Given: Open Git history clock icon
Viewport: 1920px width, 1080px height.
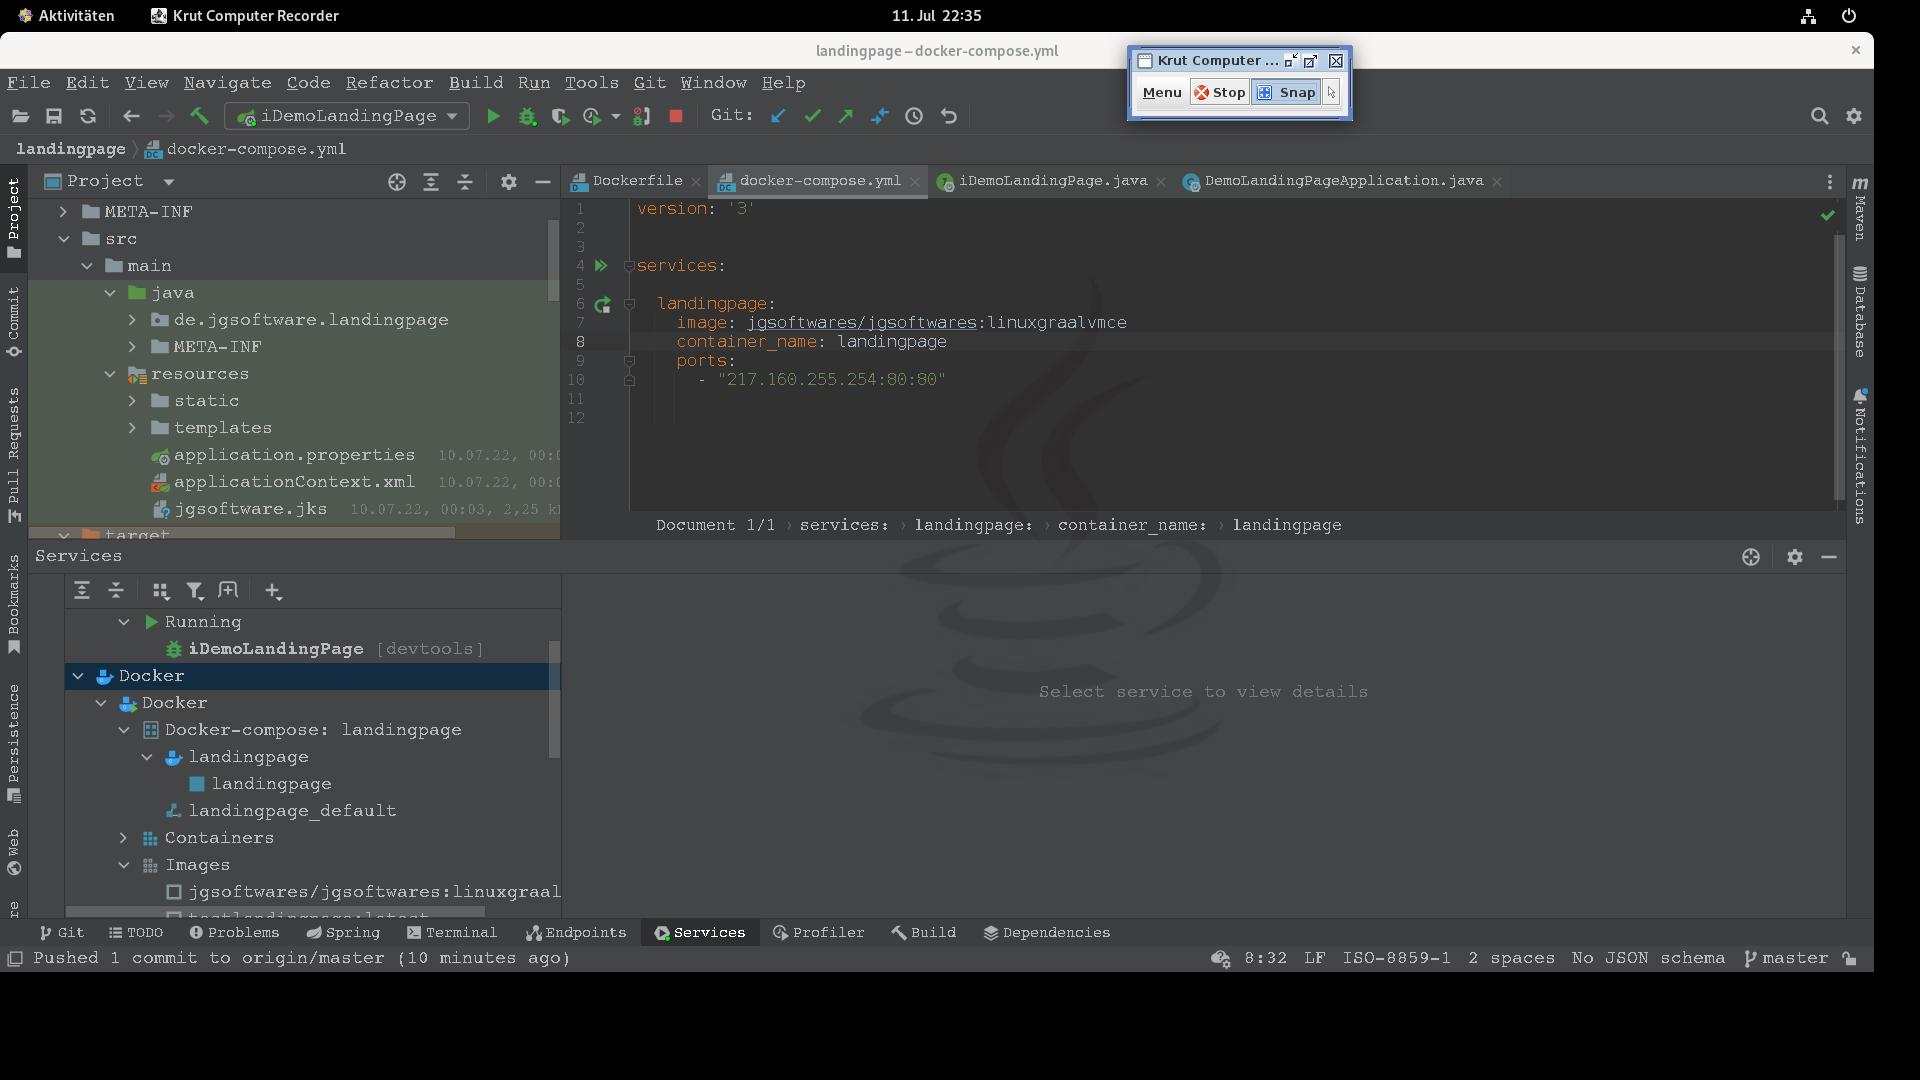Looking at the screenshot, I should 914,116.
